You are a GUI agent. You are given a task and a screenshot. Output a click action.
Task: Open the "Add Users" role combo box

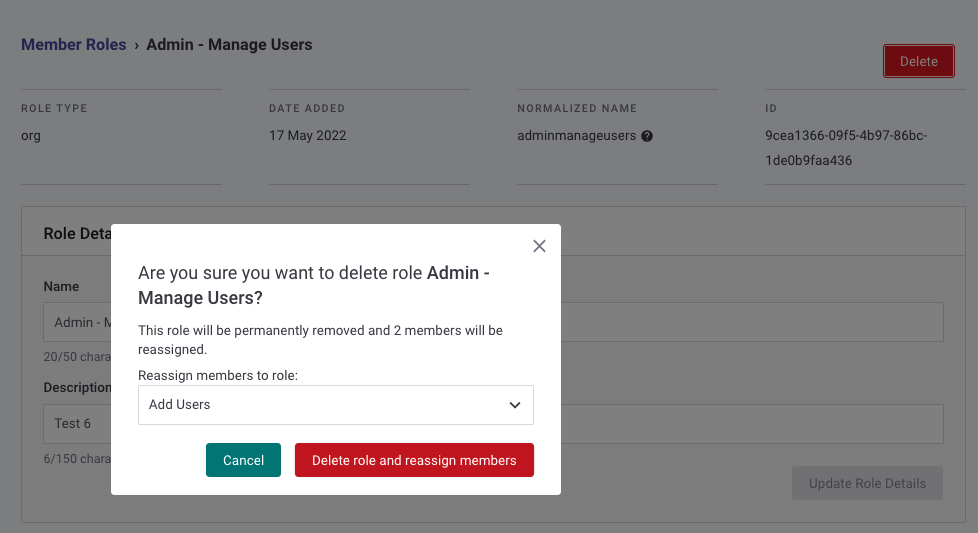[x=335, y=405]
